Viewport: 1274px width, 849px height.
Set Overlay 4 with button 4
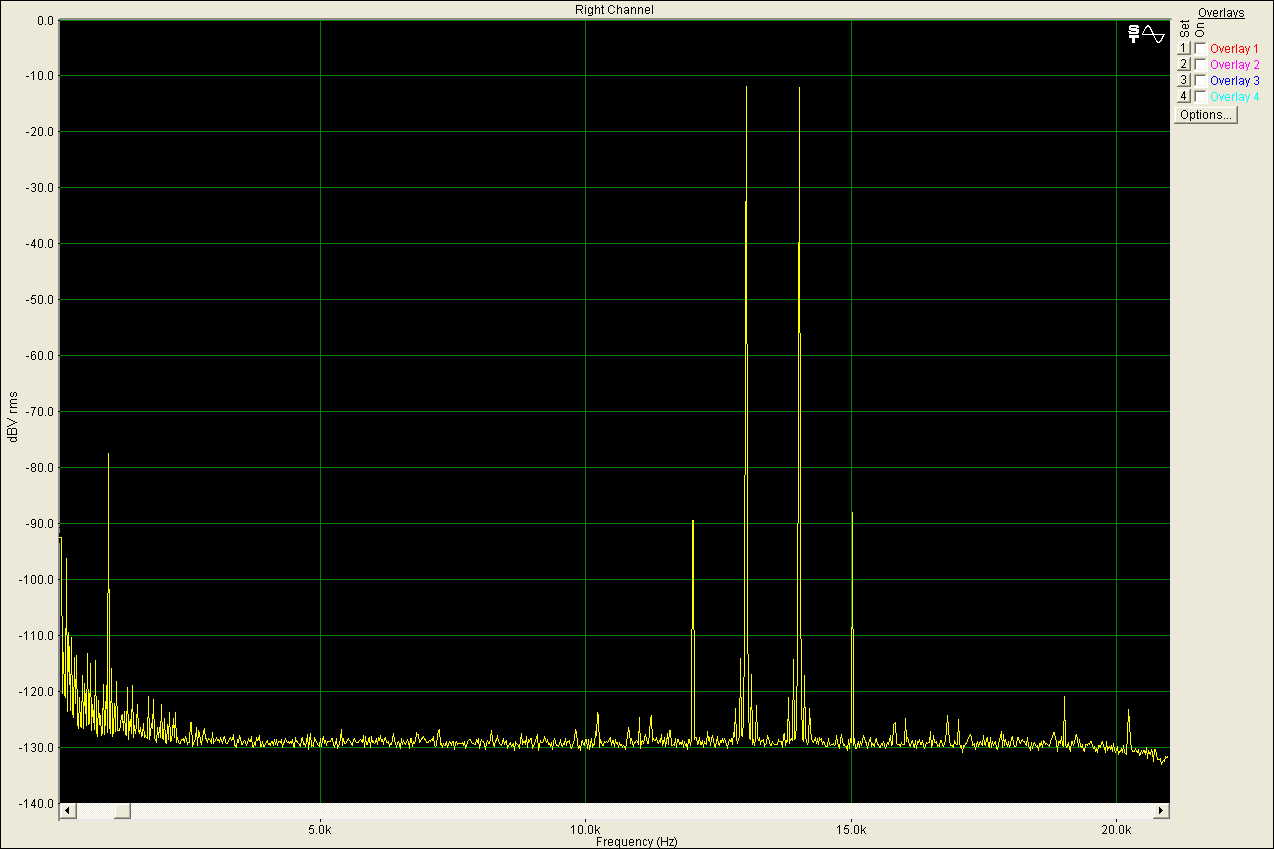pos(1183,96)
